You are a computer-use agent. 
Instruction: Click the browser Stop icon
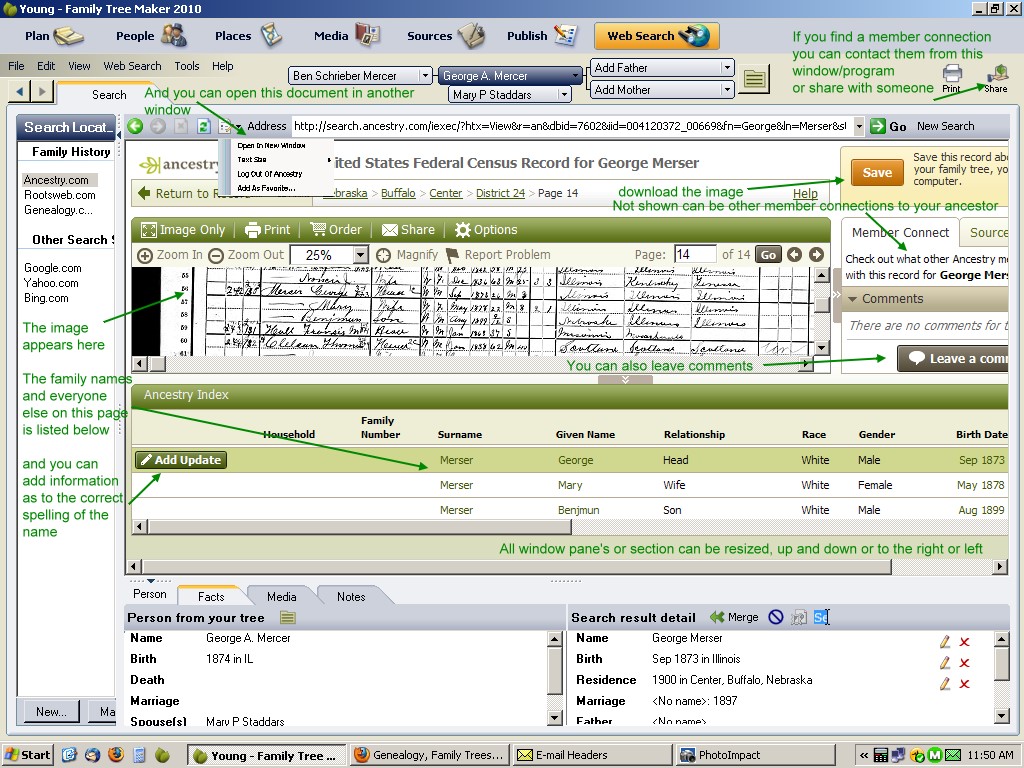[182, 126]
